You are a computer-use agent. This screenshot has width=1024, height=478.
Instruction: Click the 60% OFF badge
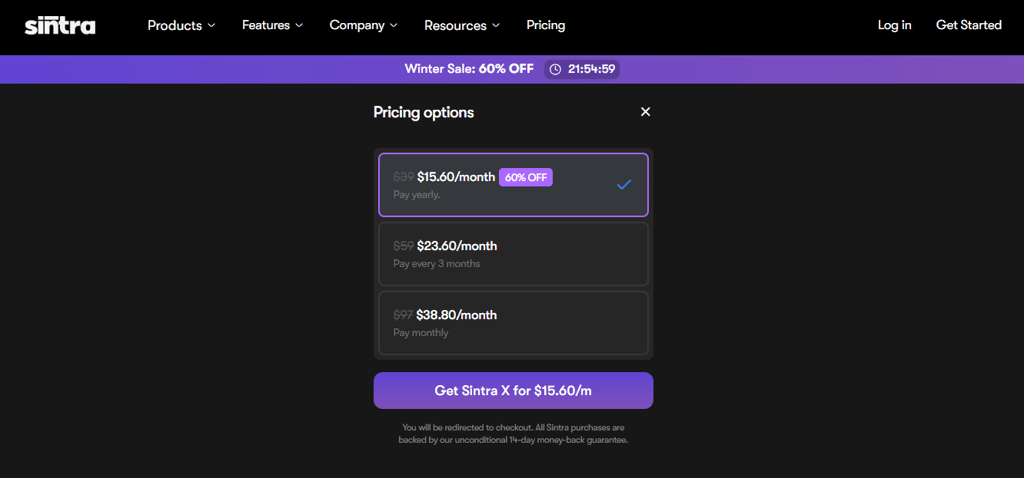[x=526, y=177]
